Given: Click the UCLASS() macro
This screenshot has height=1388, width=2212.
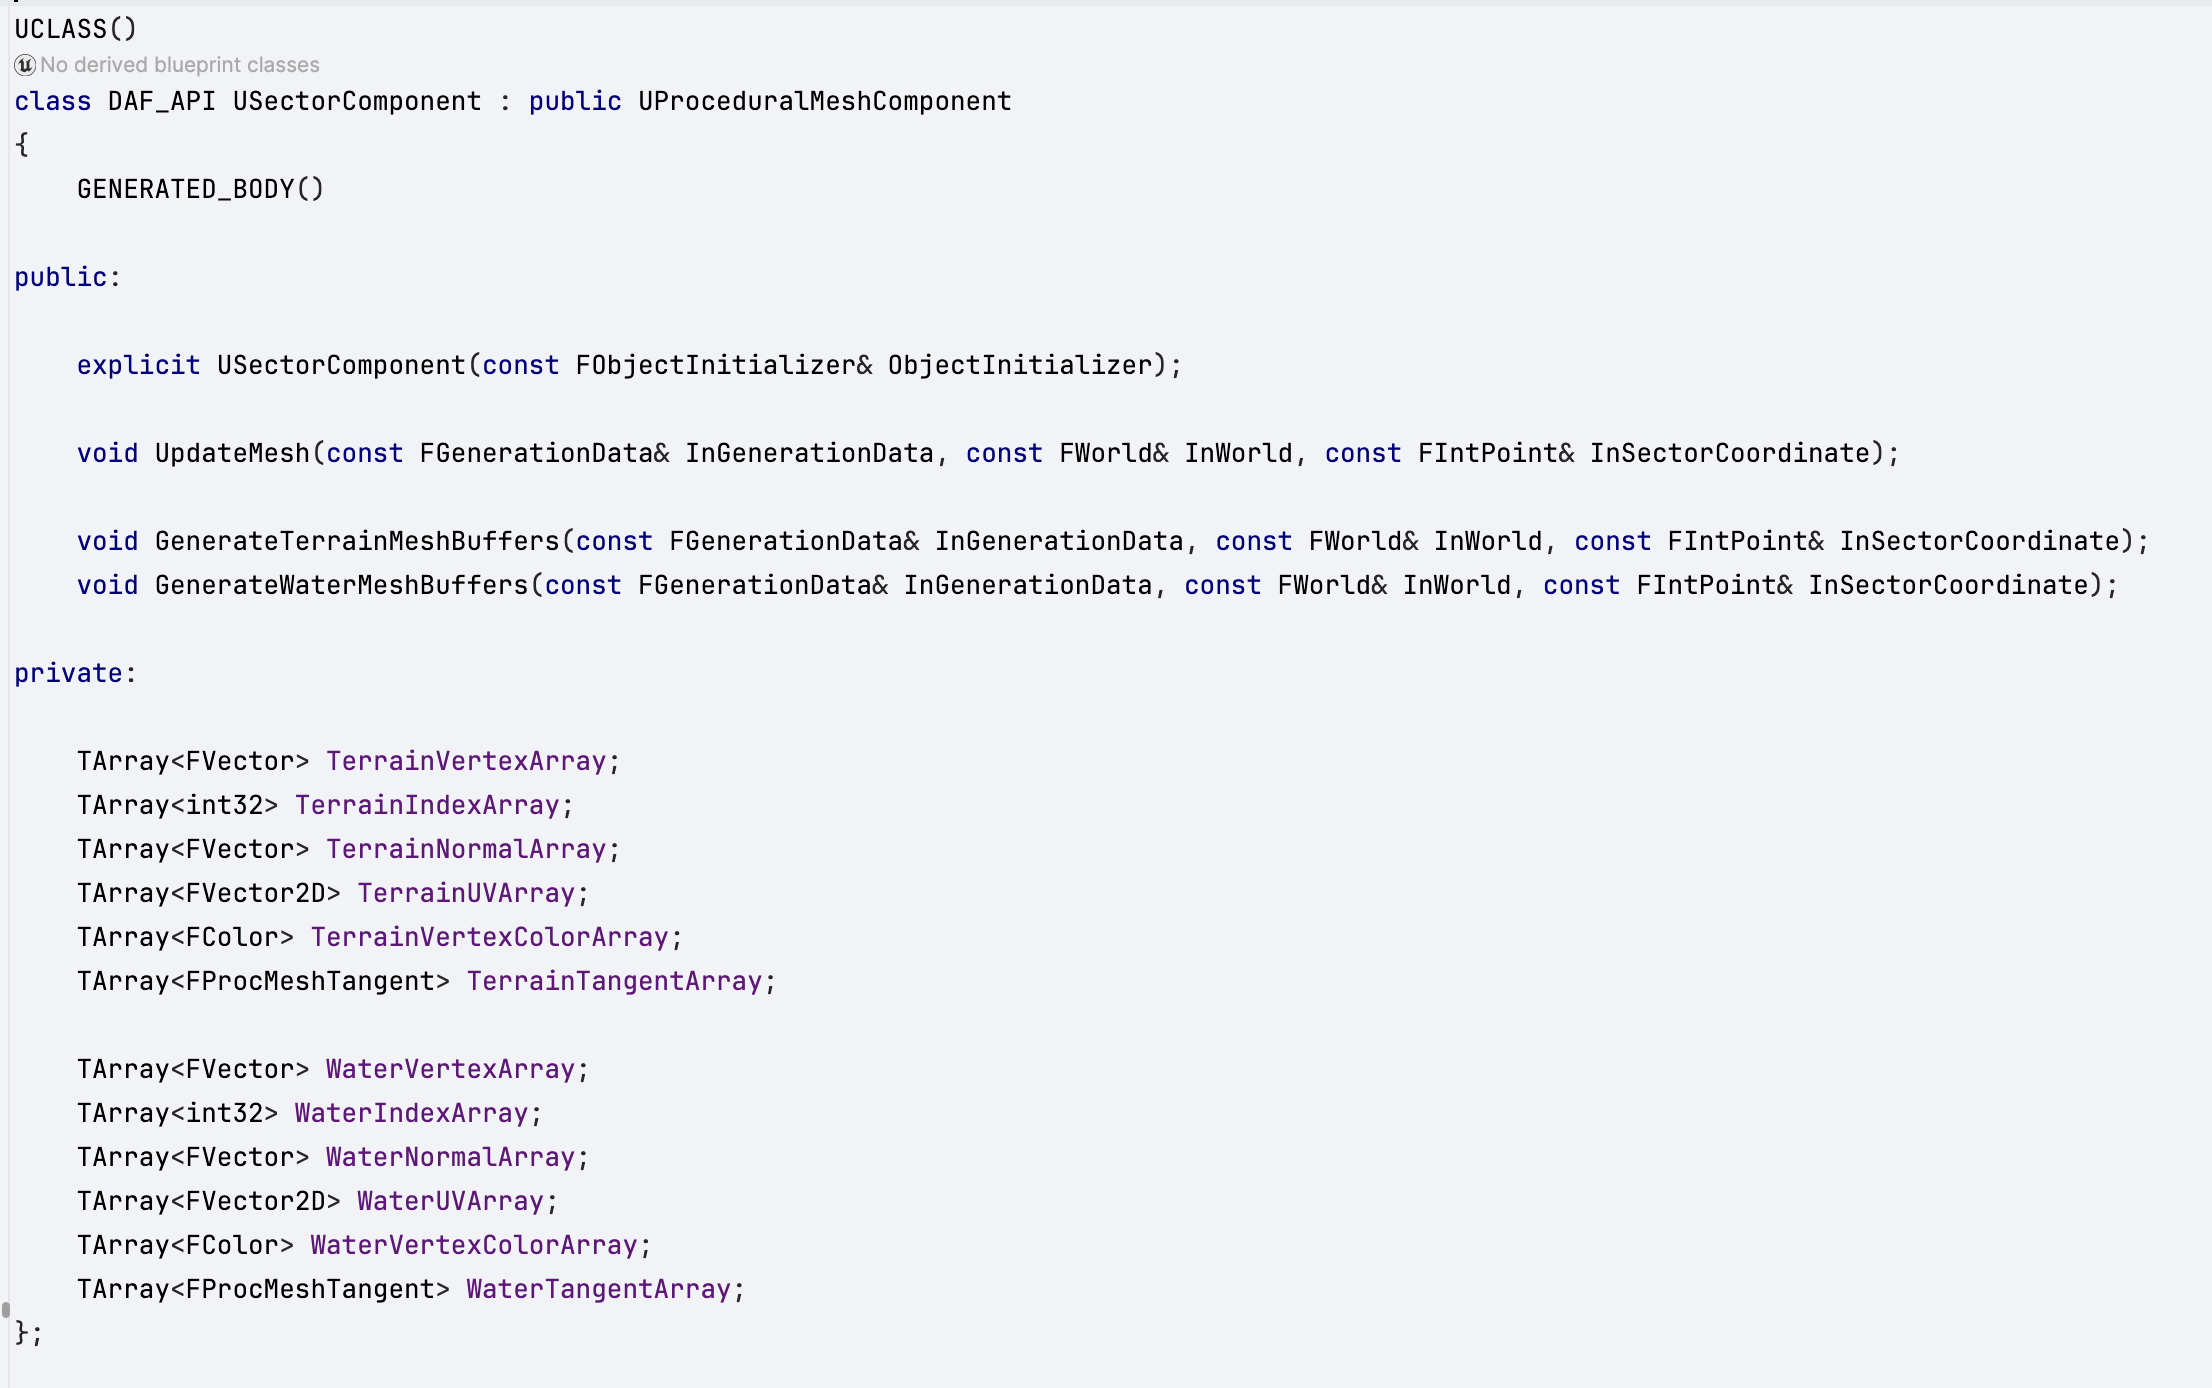Looking at the screenshot, I should point(75,29).
